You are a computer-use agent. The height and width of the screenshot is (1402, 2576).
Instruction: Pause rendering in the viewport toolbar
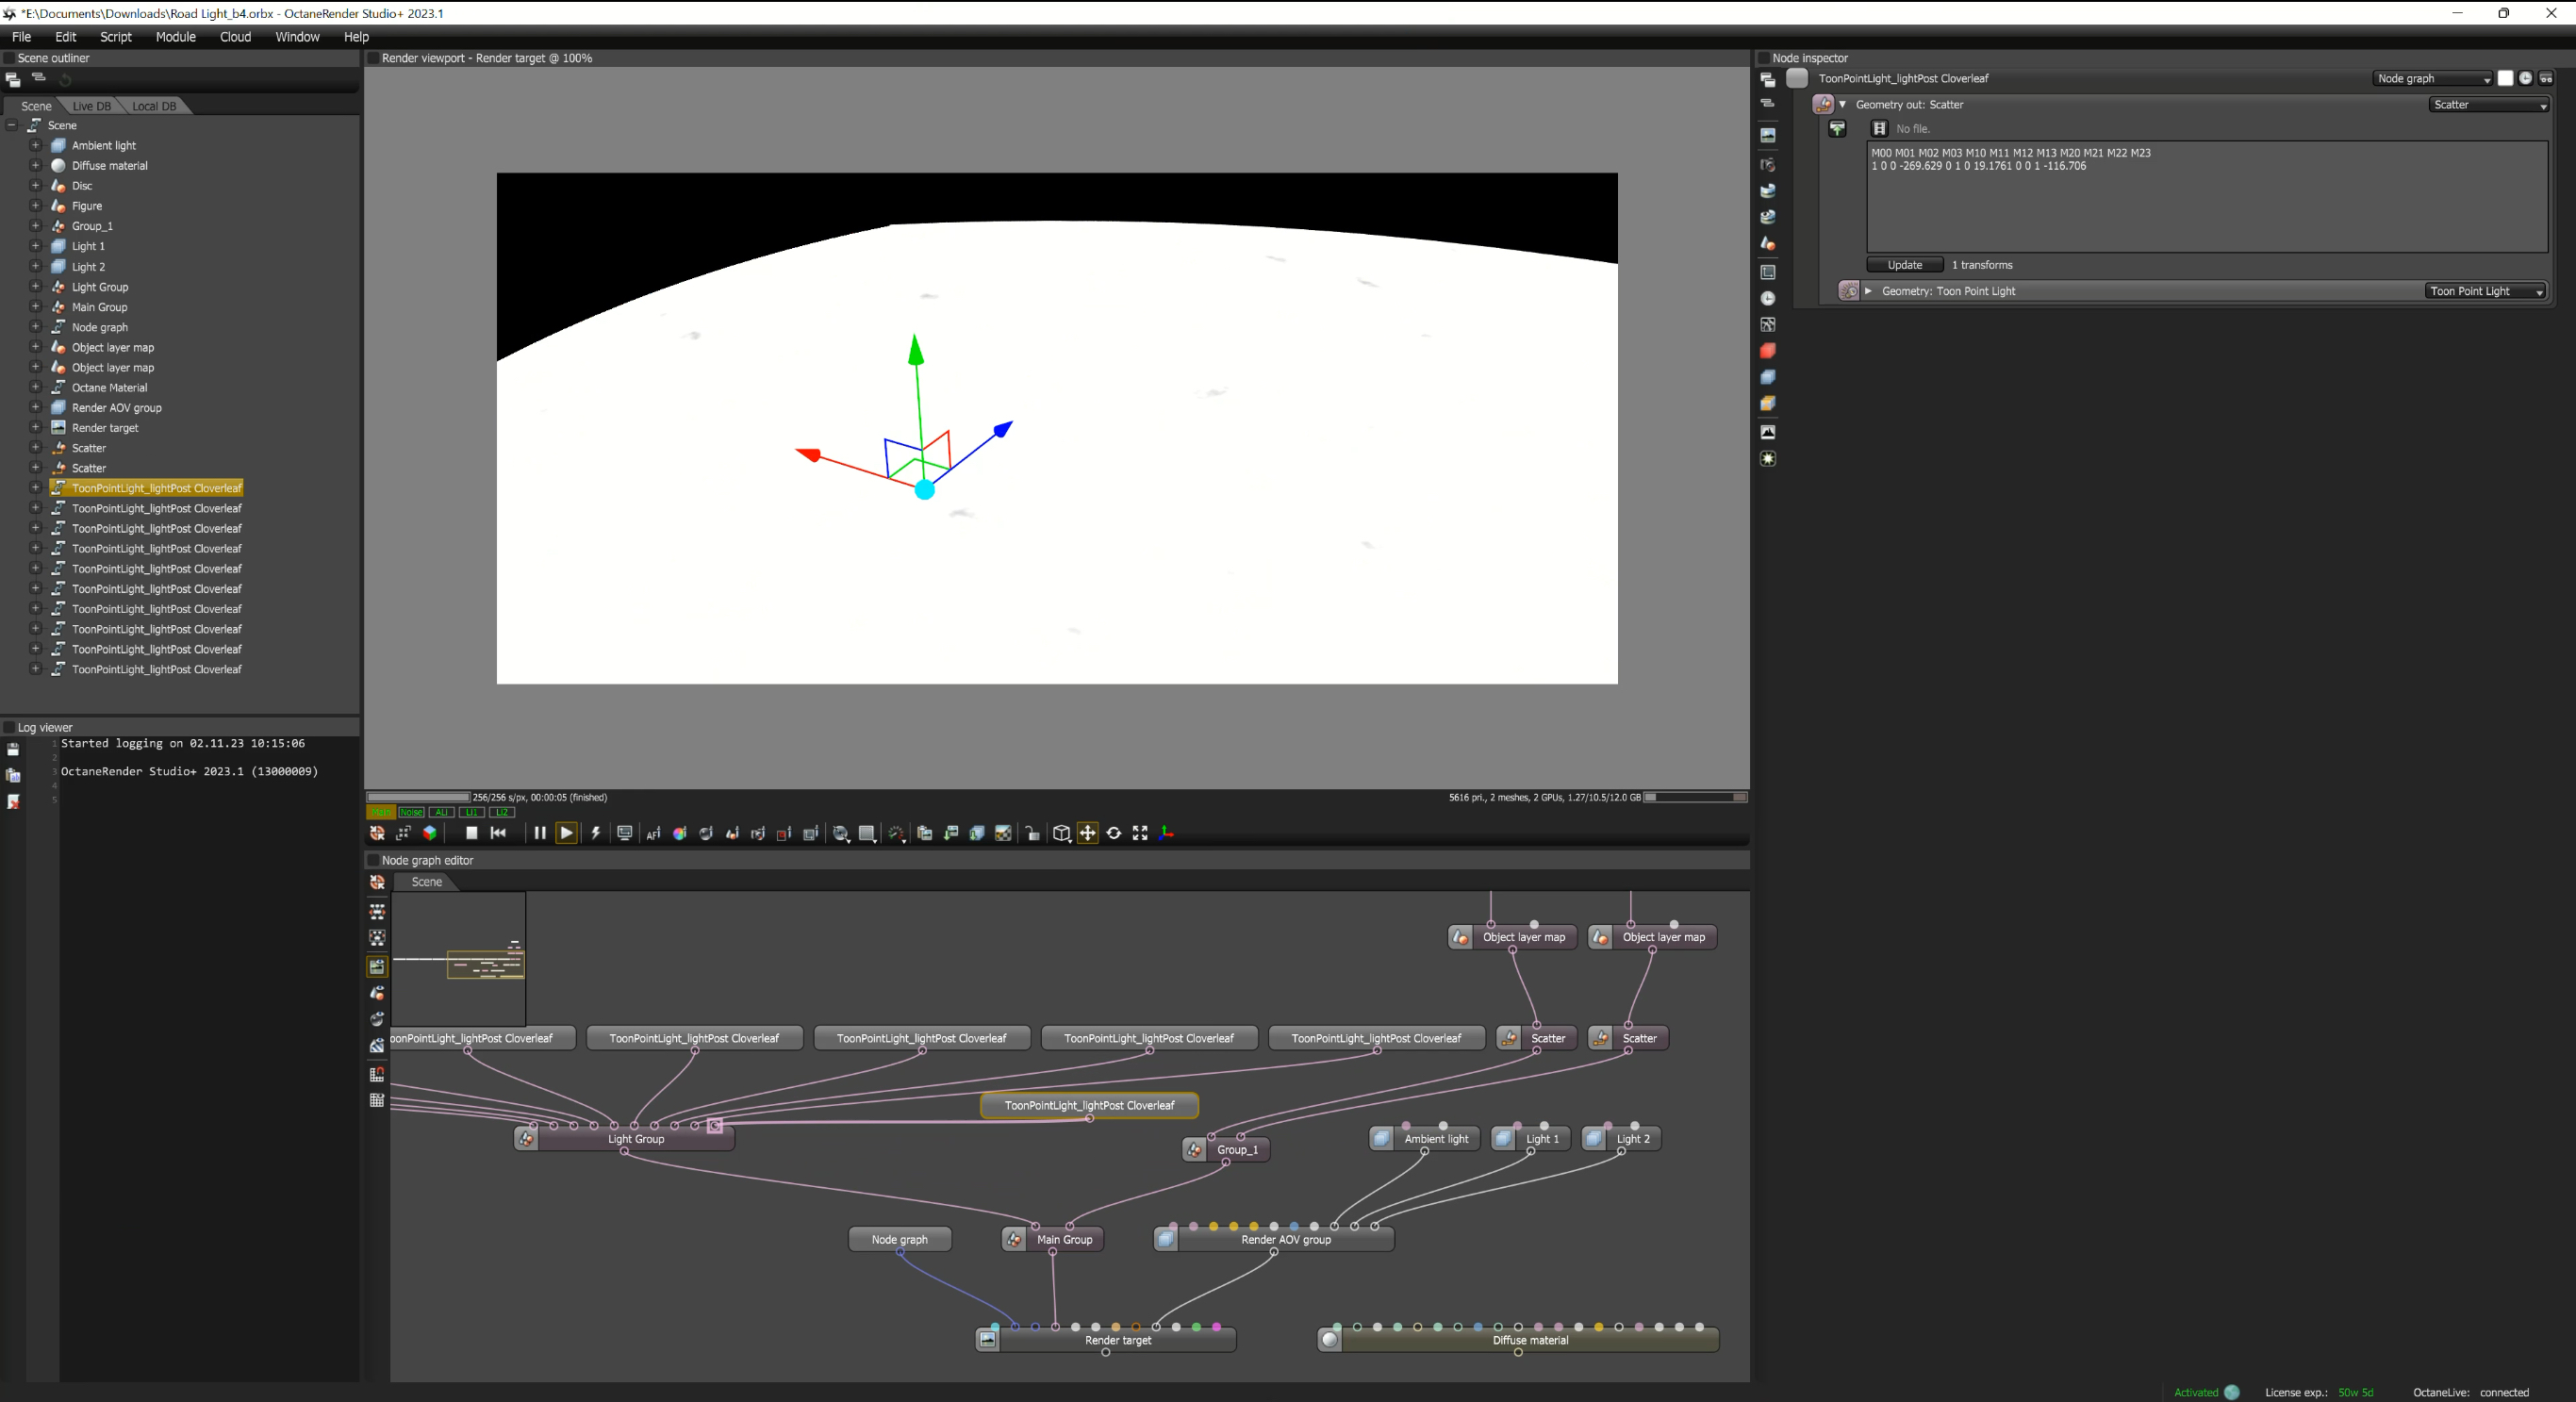(539, 833)
